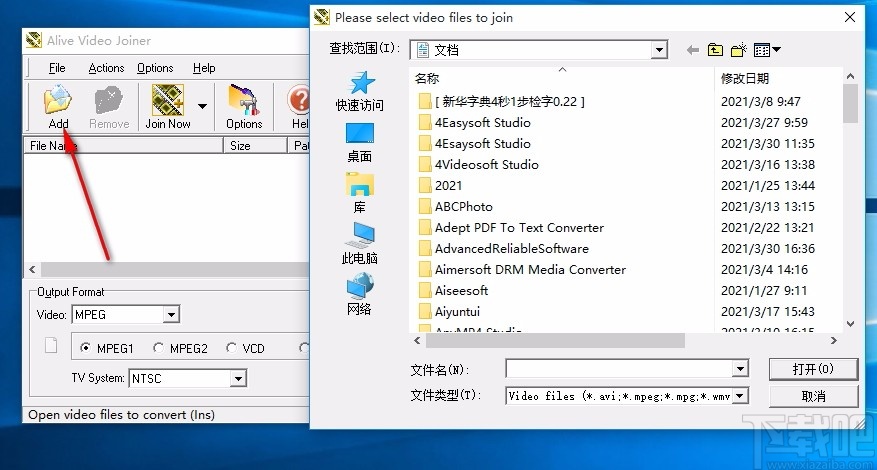The width and height of the screenshot is (877, 470).
Task: Expand the 文件名 dropdown arrow
Action: [x=741, y=369]
